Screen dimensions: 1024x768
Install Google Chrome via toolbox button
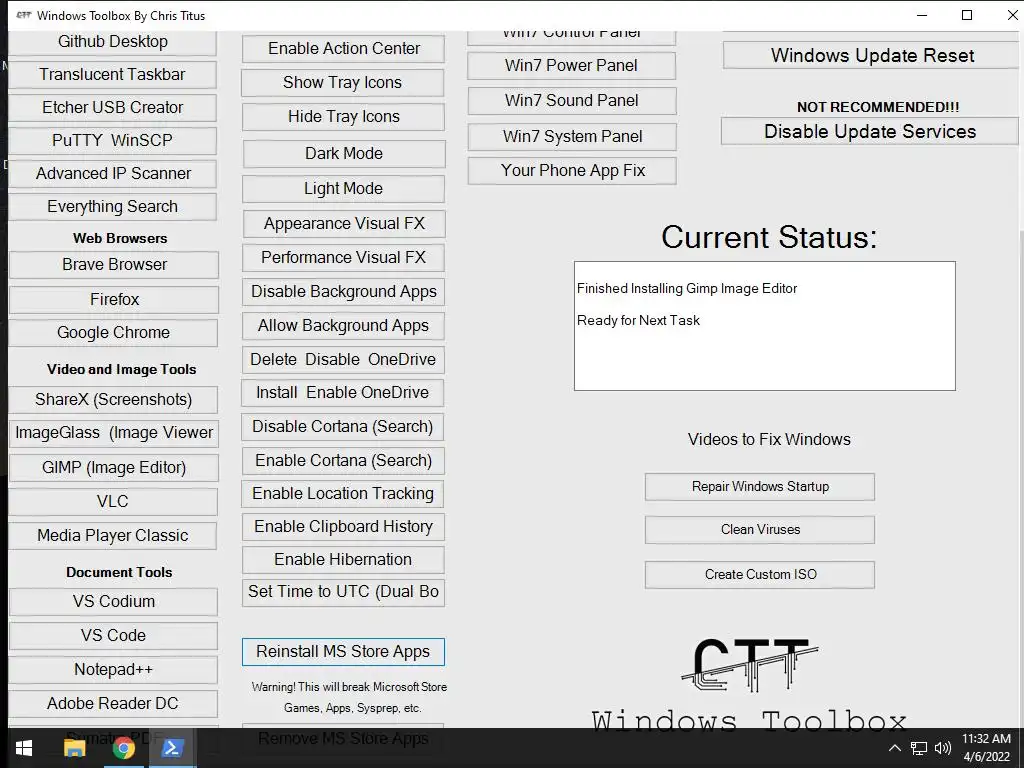[x=114, y=332]
